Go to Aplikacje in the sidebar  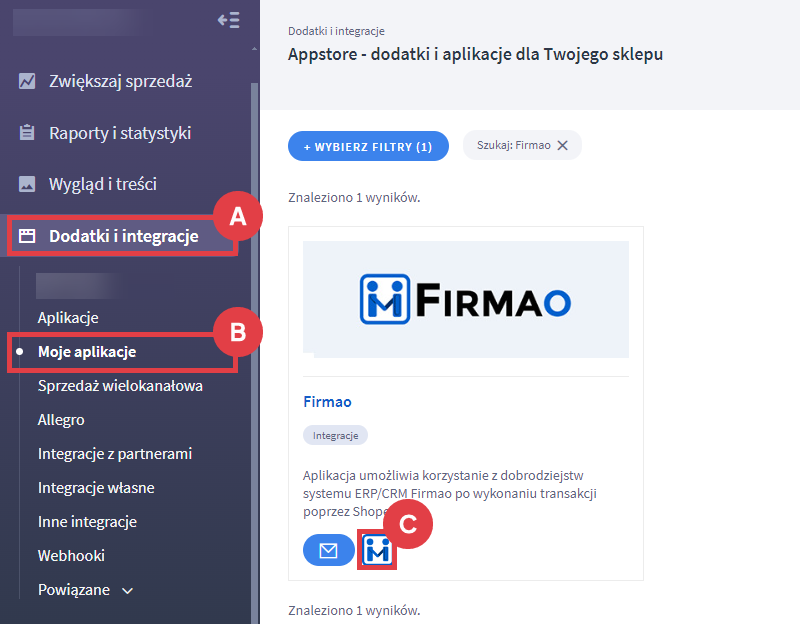(x=68, y=318)
